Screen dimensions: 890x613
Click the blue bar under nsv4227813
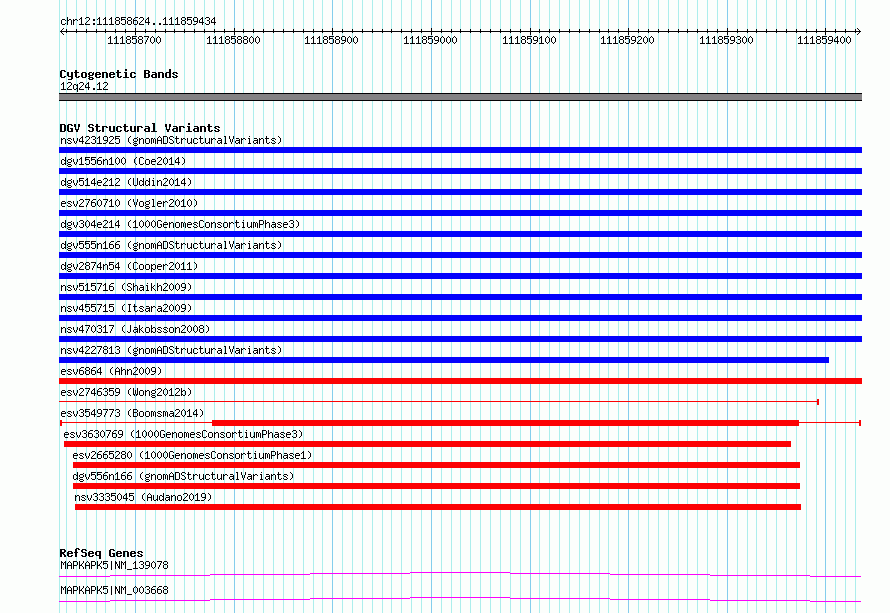444,360
